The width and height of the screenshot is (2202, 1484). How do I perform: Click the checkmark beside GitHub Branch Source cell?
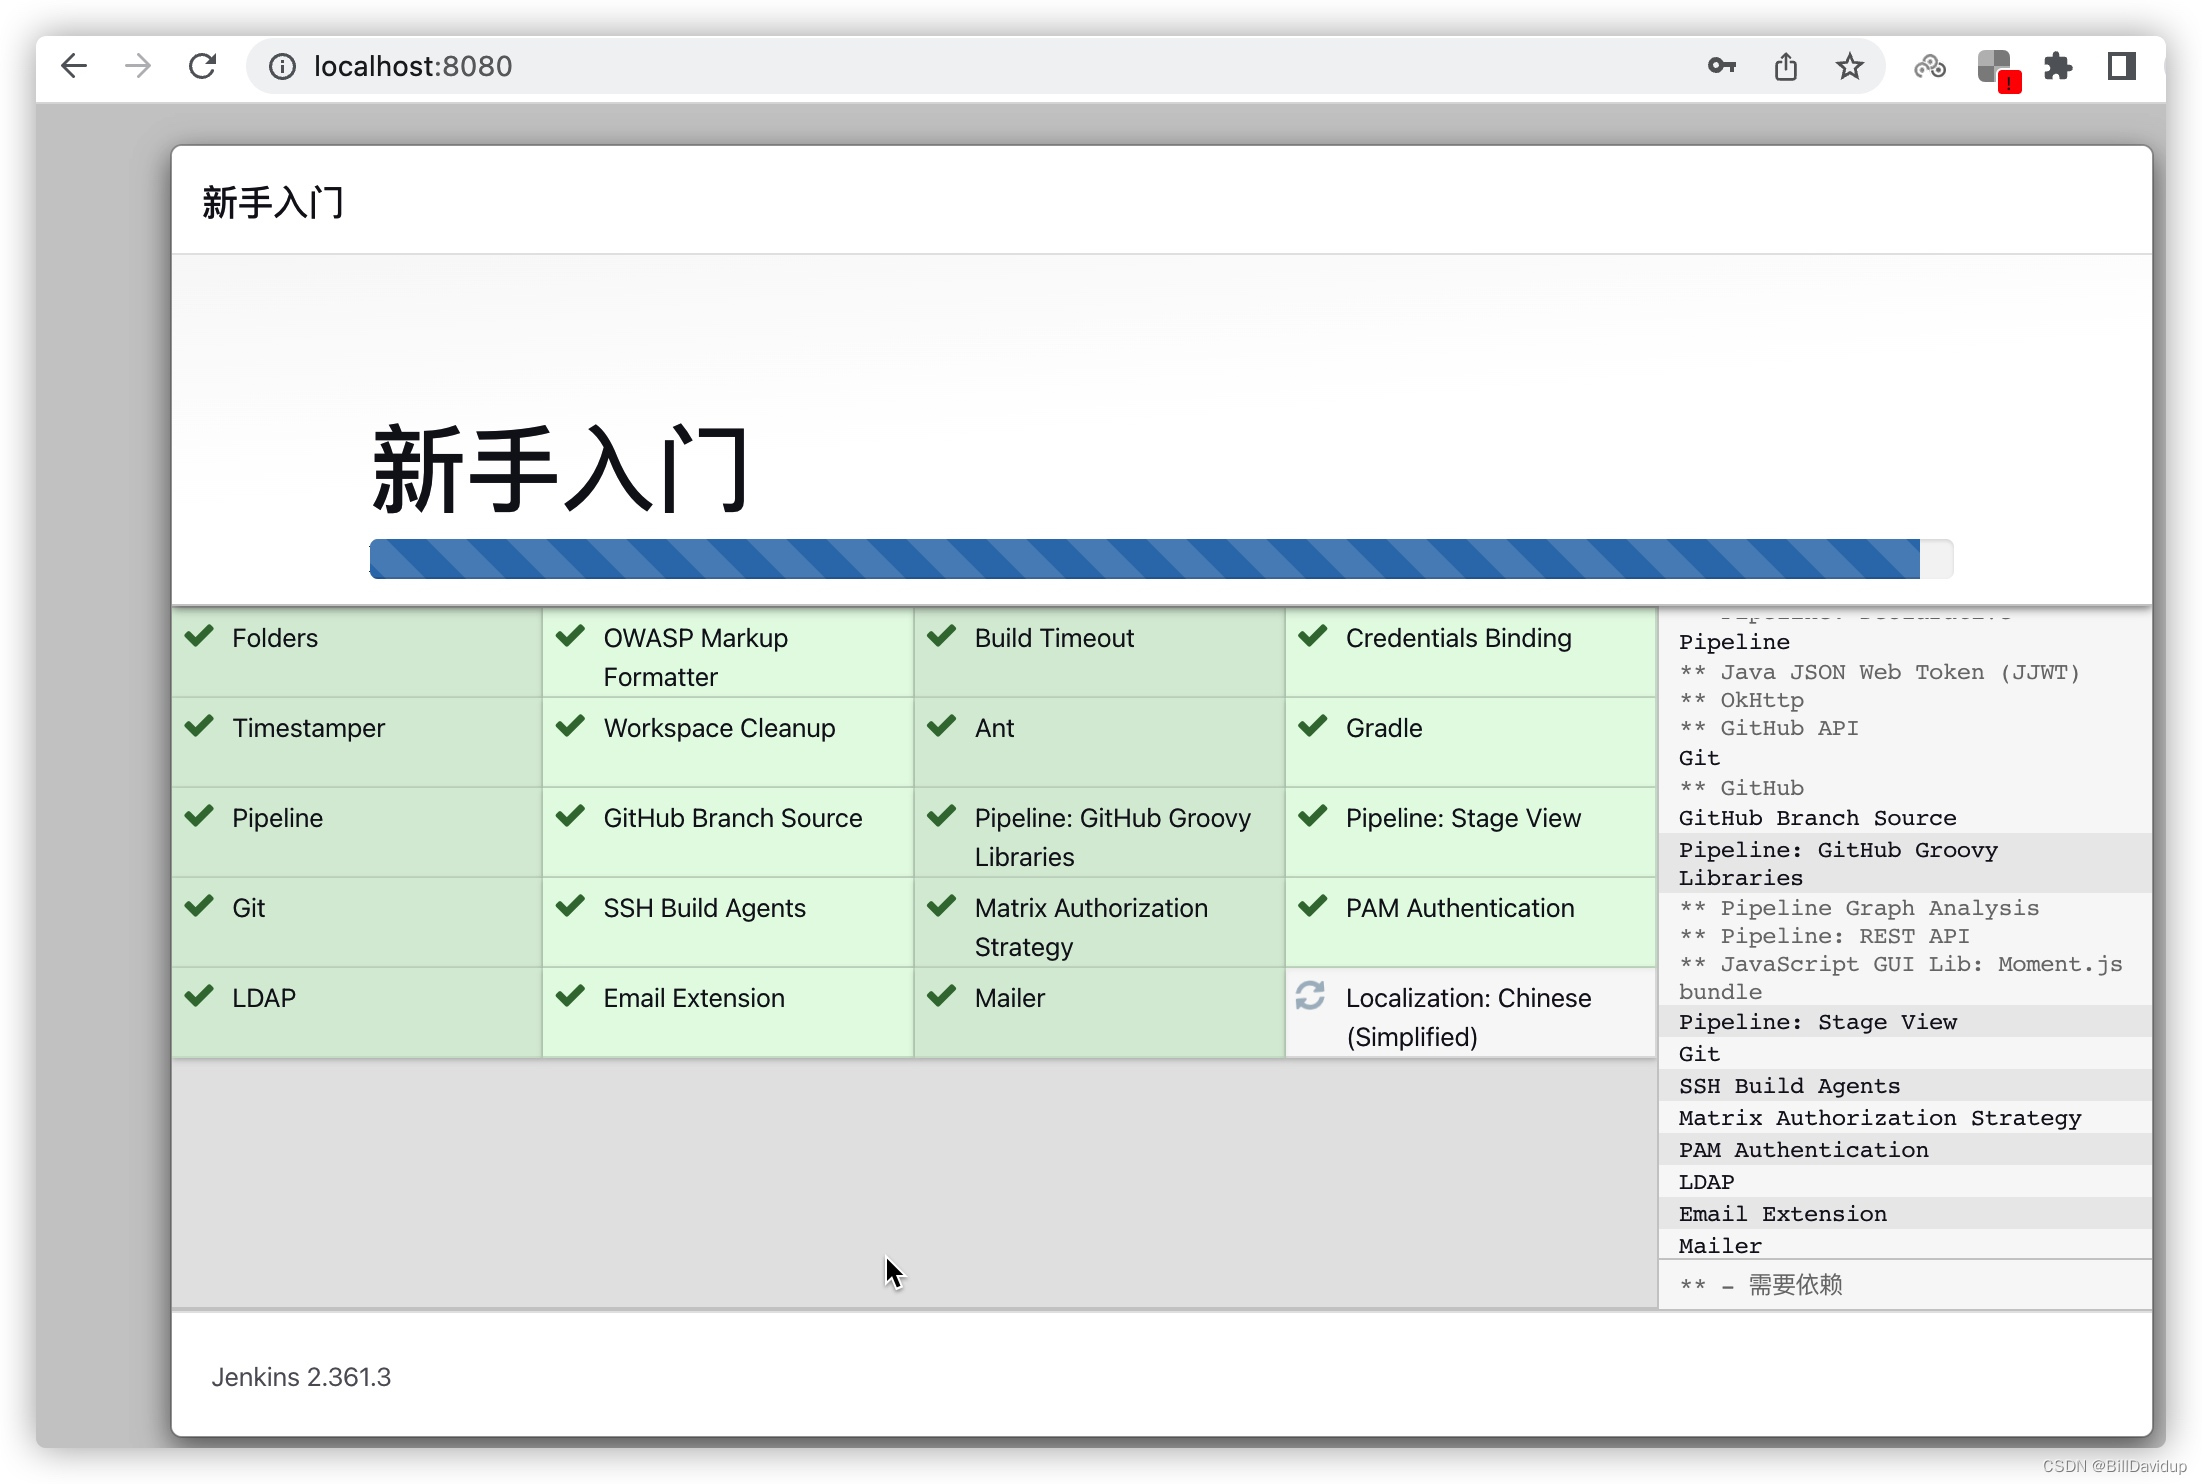pyautogui.click(x=570, y=815)
